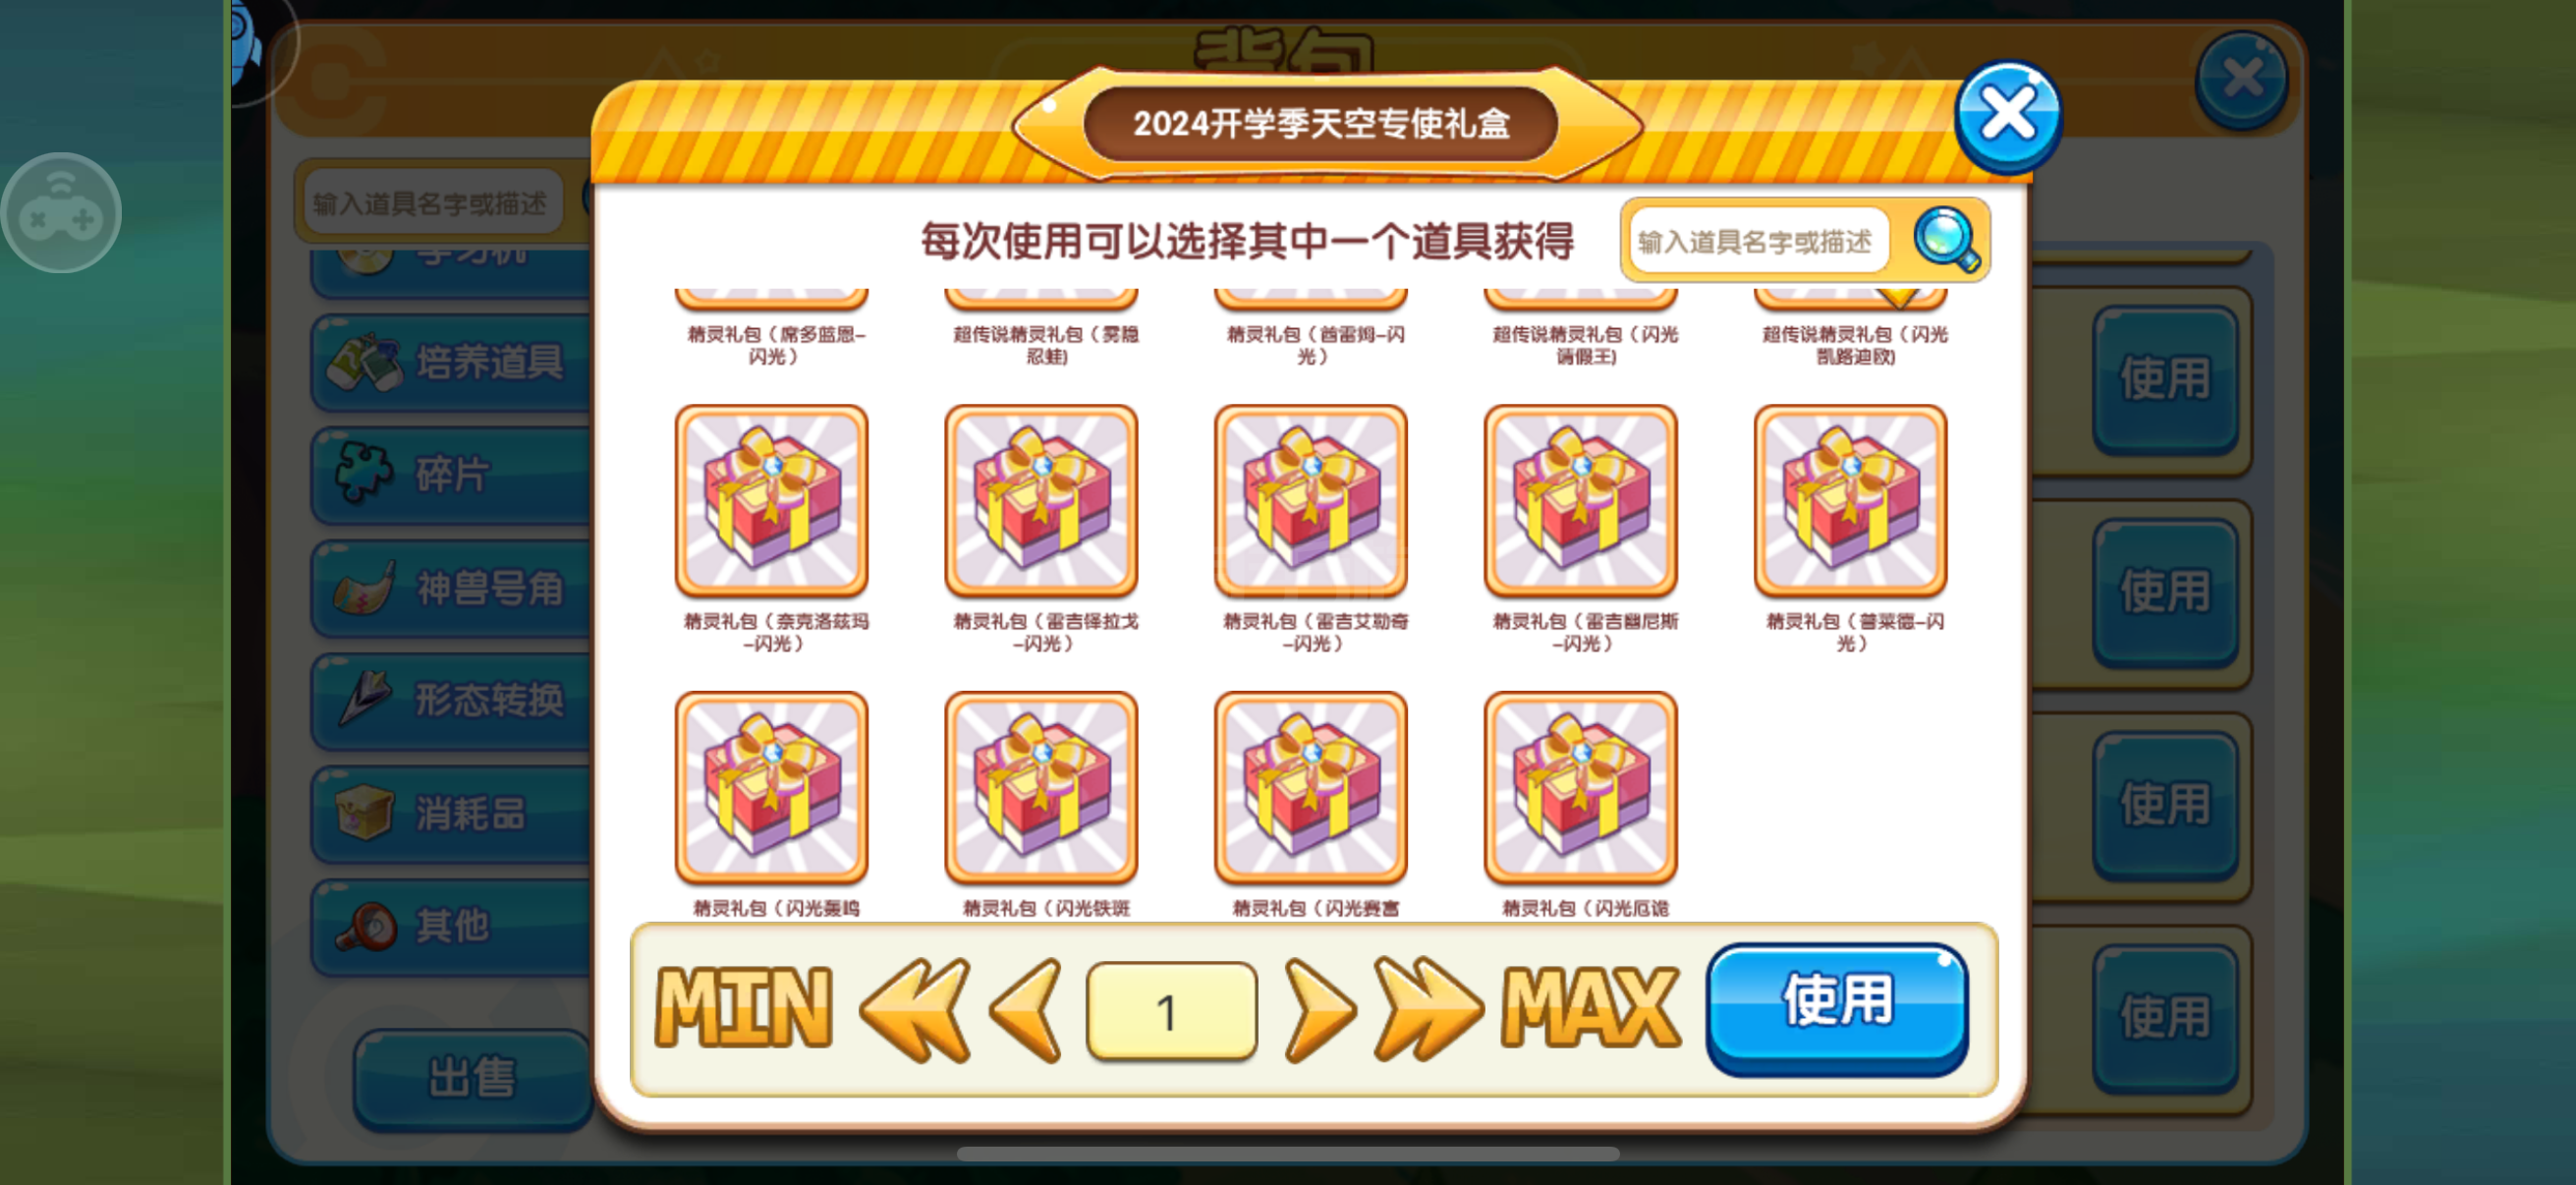
Task: Click the blue 使用 button in dialog
Action: point(1838,1008)
